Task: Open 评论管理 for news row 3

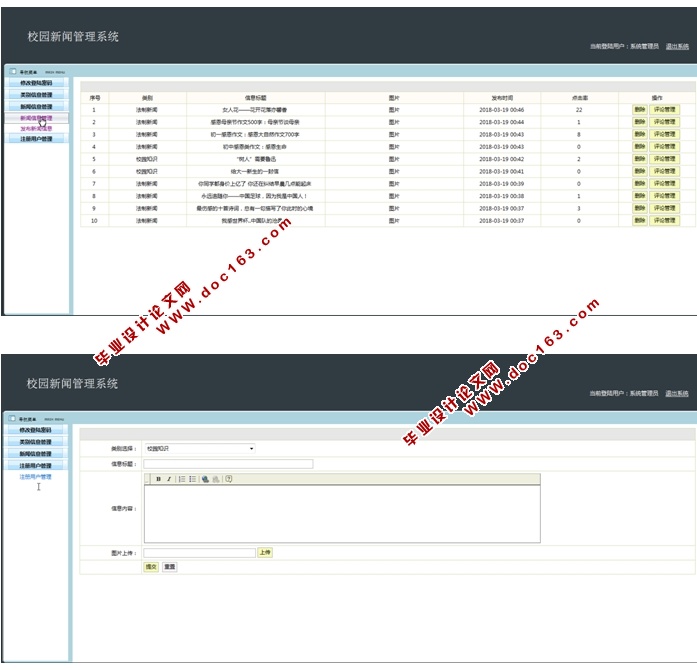Action: coord(665,134)
